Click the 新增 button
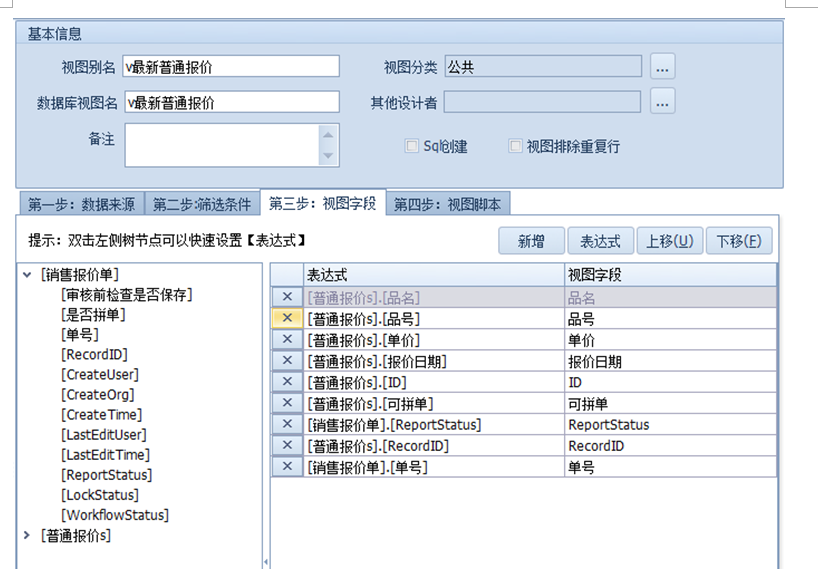This screenshot has width=818, height=569. click(x=531, y=241)
